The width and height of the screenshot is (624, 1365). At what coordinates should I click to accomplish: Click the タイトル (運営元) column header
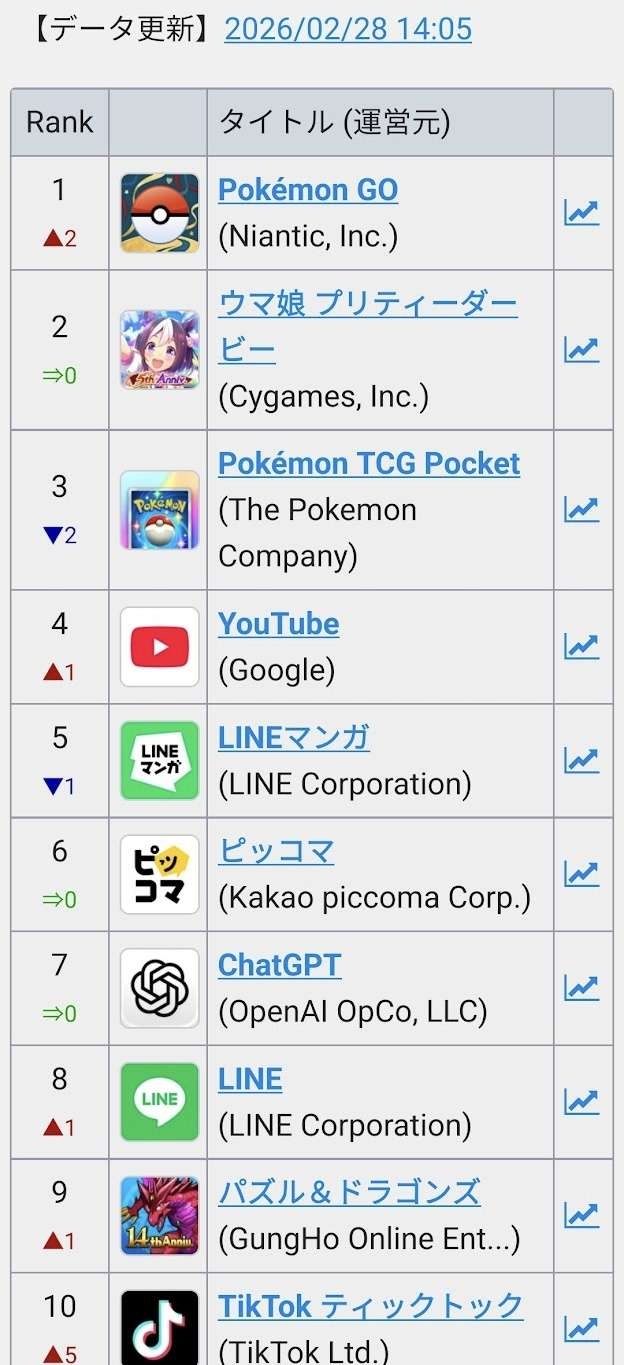[334, 122]
